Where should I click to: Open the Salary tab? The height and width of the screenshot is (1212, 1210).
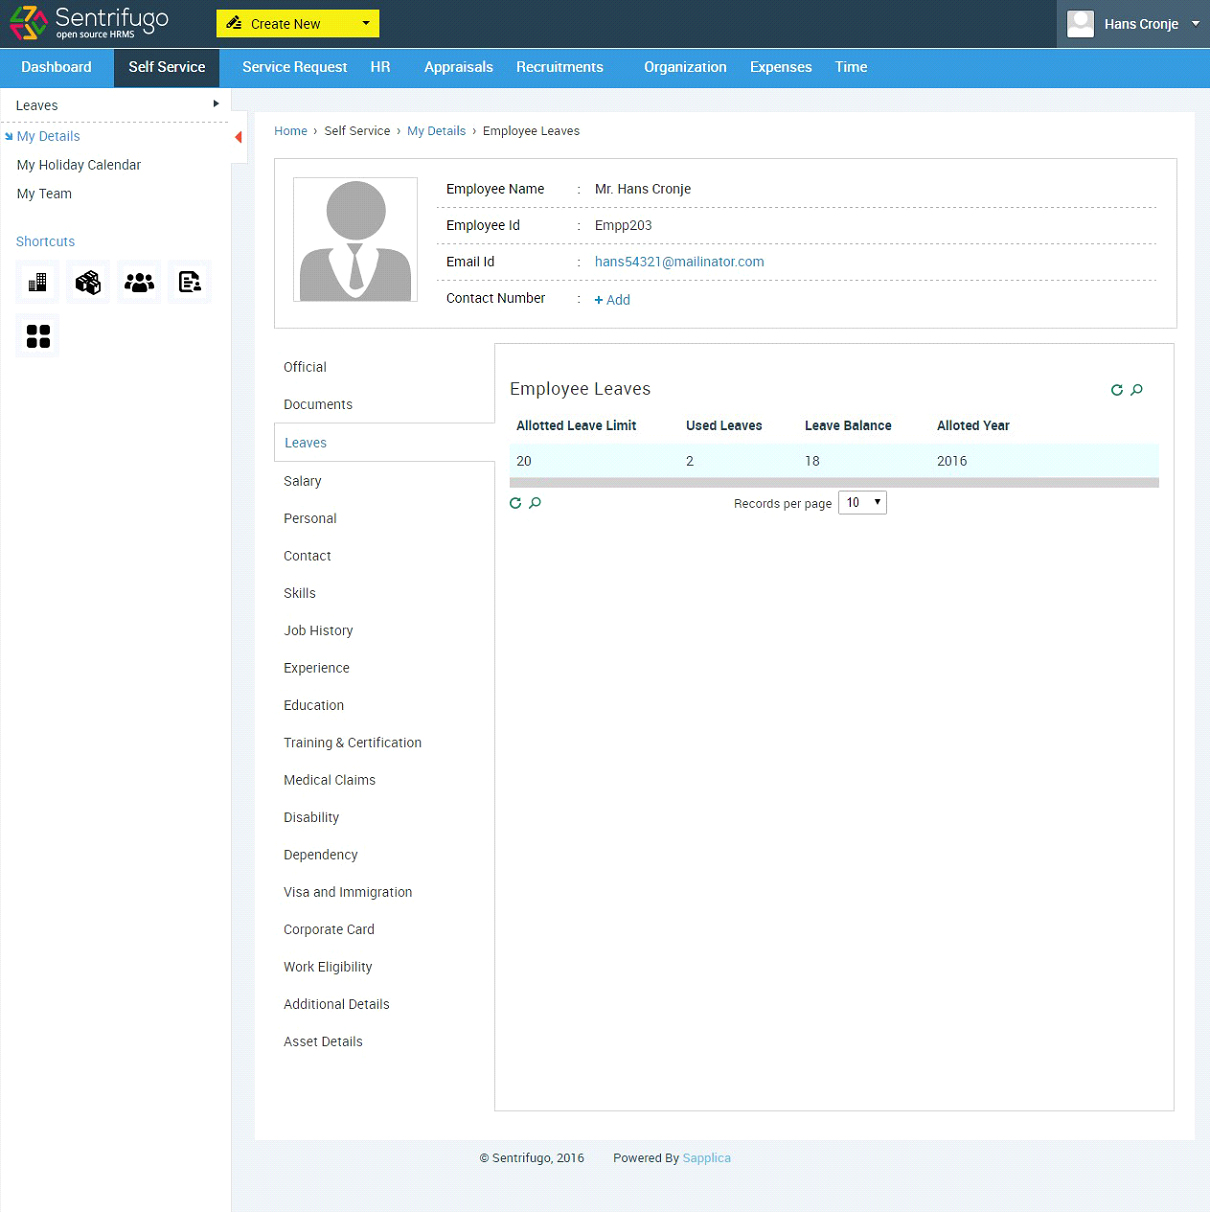tap(302, 481)
